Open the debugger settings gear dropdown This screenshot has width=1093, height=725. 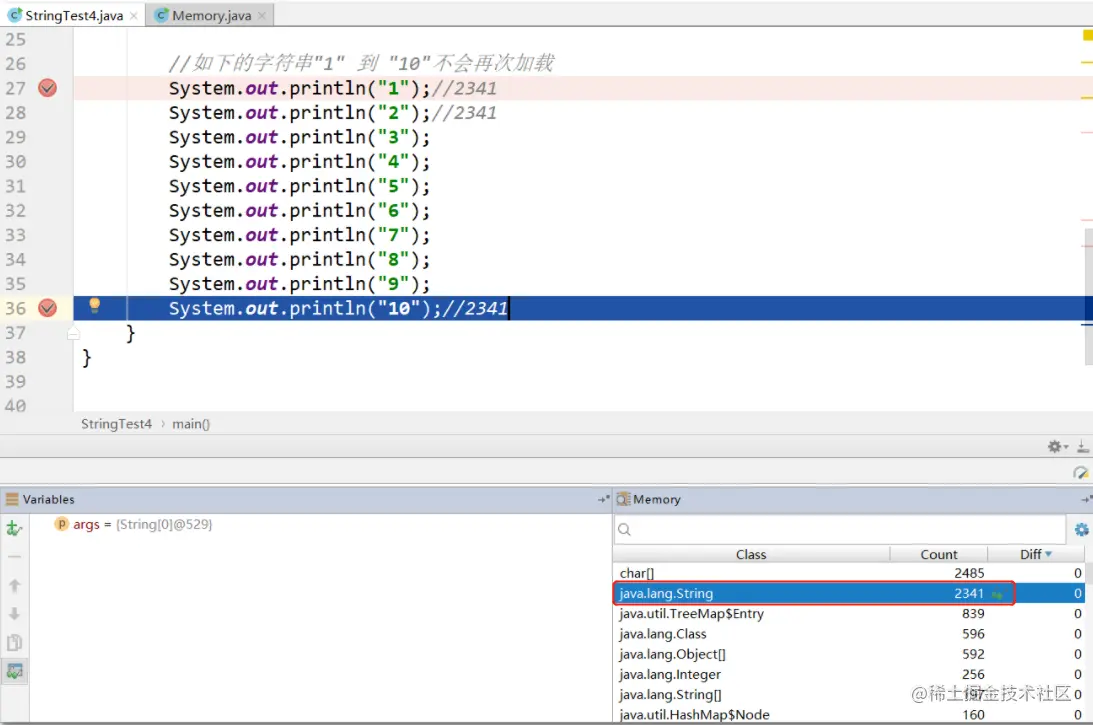click(x=1057, y=446)
